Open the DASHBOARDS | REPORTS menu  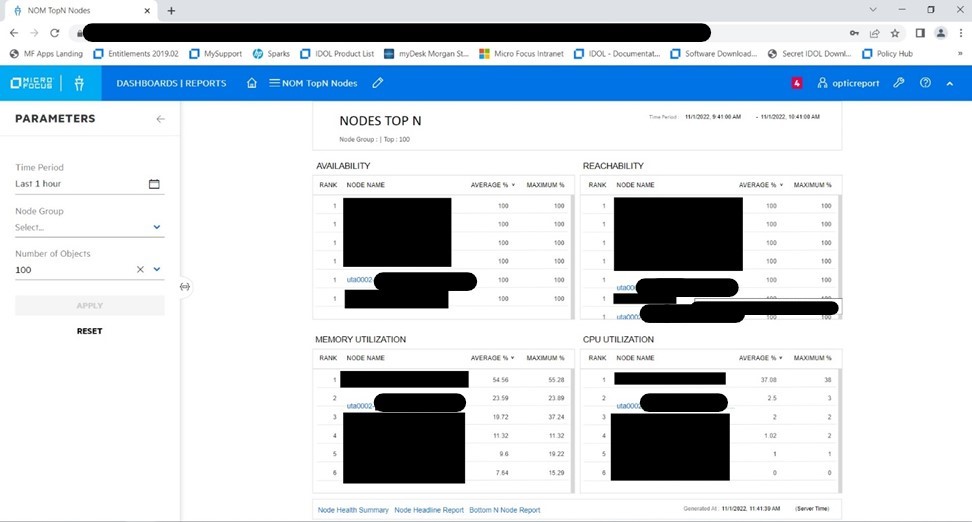point(171,83)
